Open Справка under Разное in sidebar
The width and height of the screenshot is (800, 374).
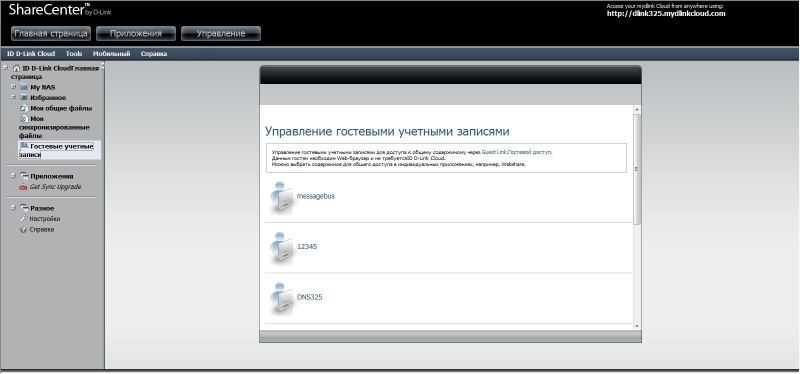(42, 230)
